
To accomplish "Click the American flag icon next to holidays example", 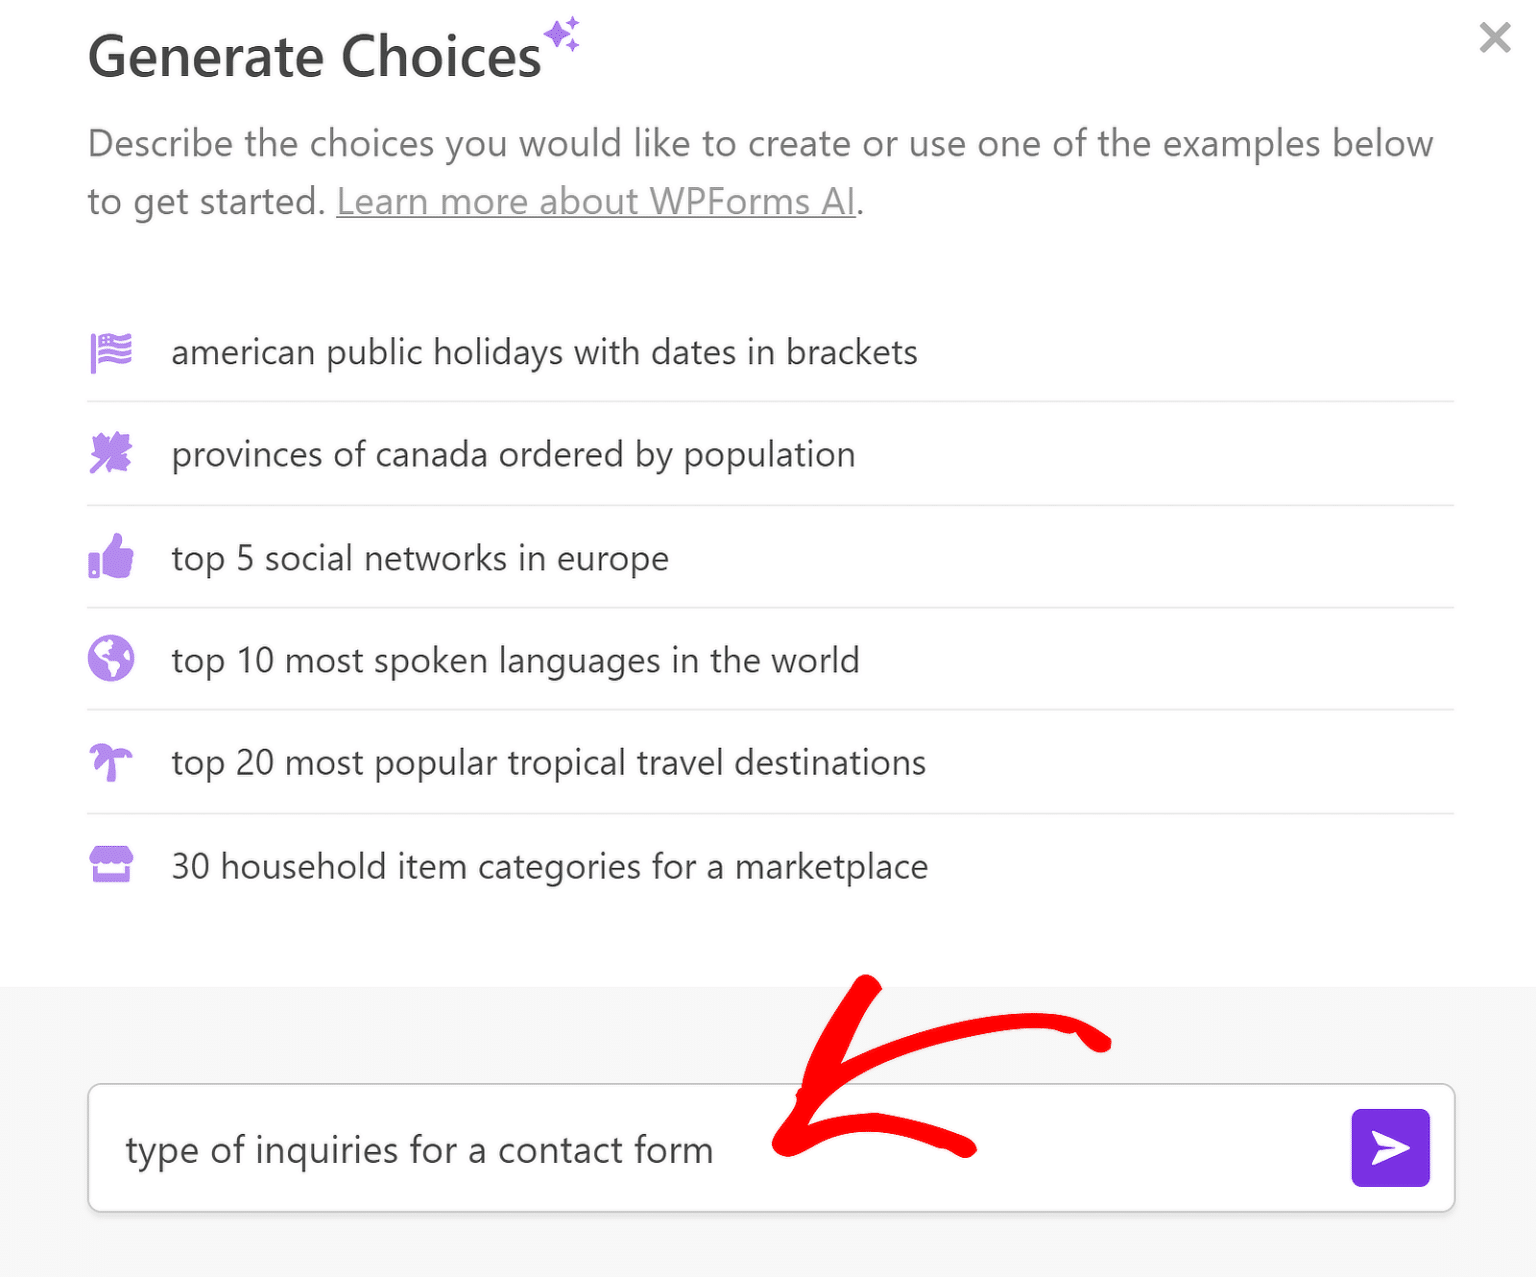I will [x=110, y=352].
